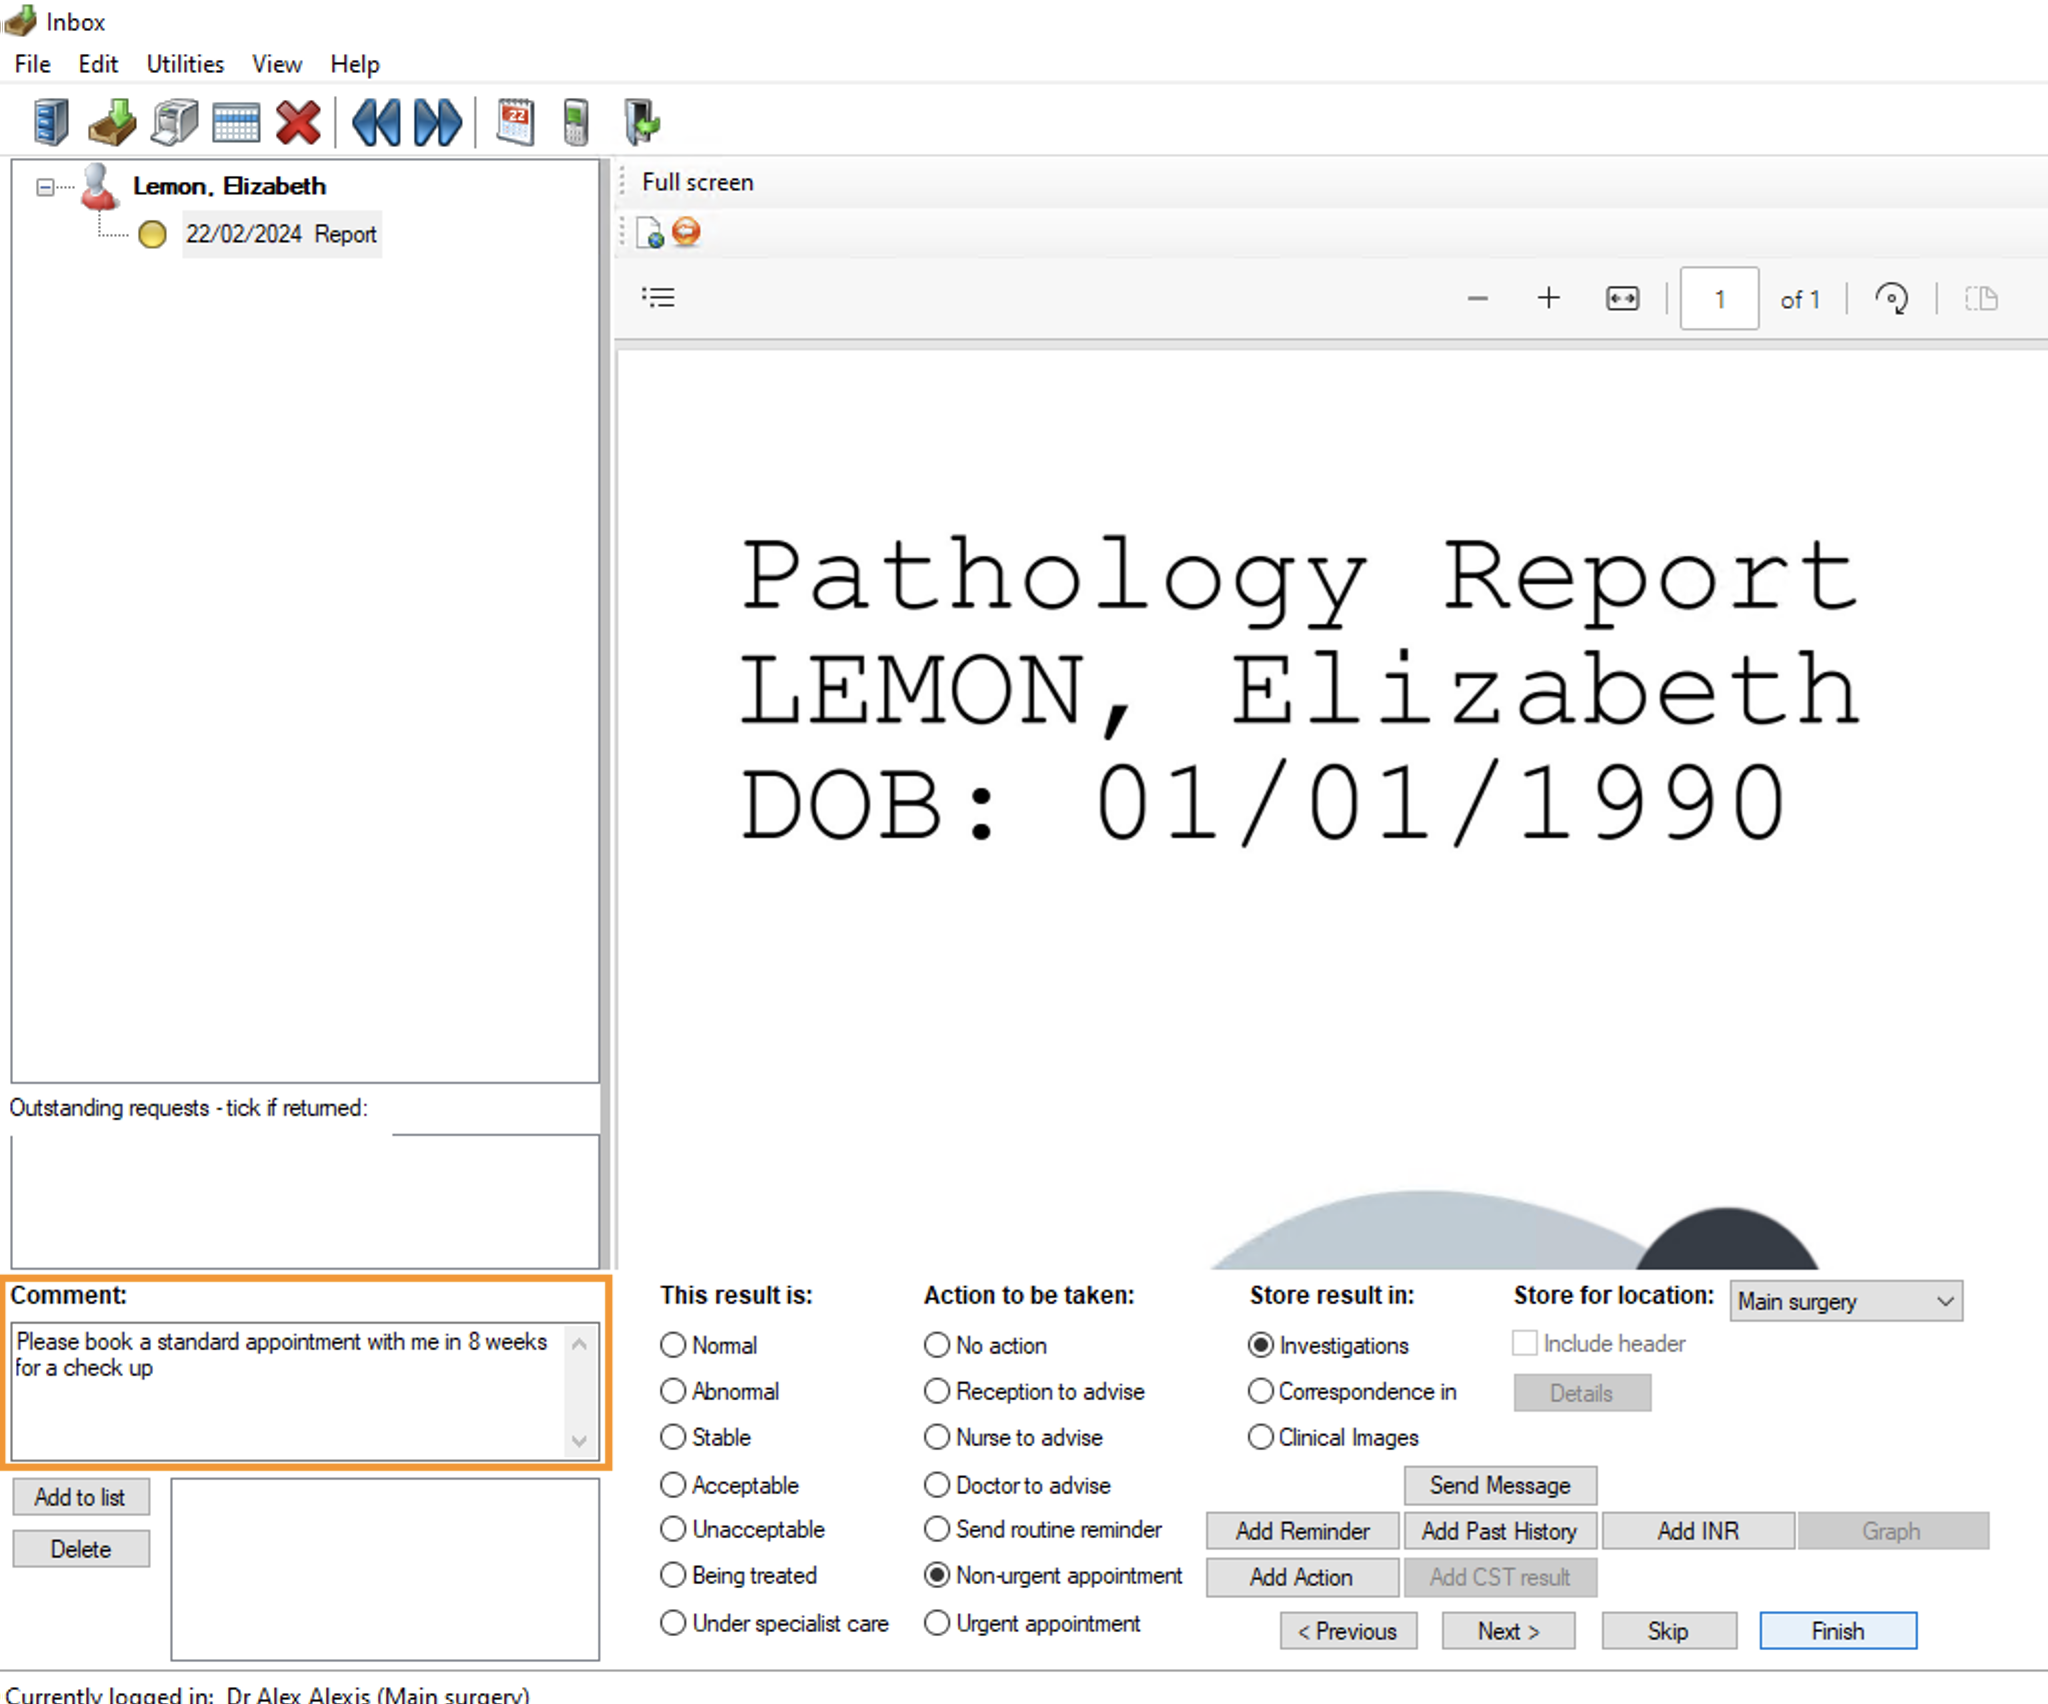Screen dimensions: 2048x1704
Task: Click the Lemon, Elizabeth patient icon
Action: (x=98, y=186)
